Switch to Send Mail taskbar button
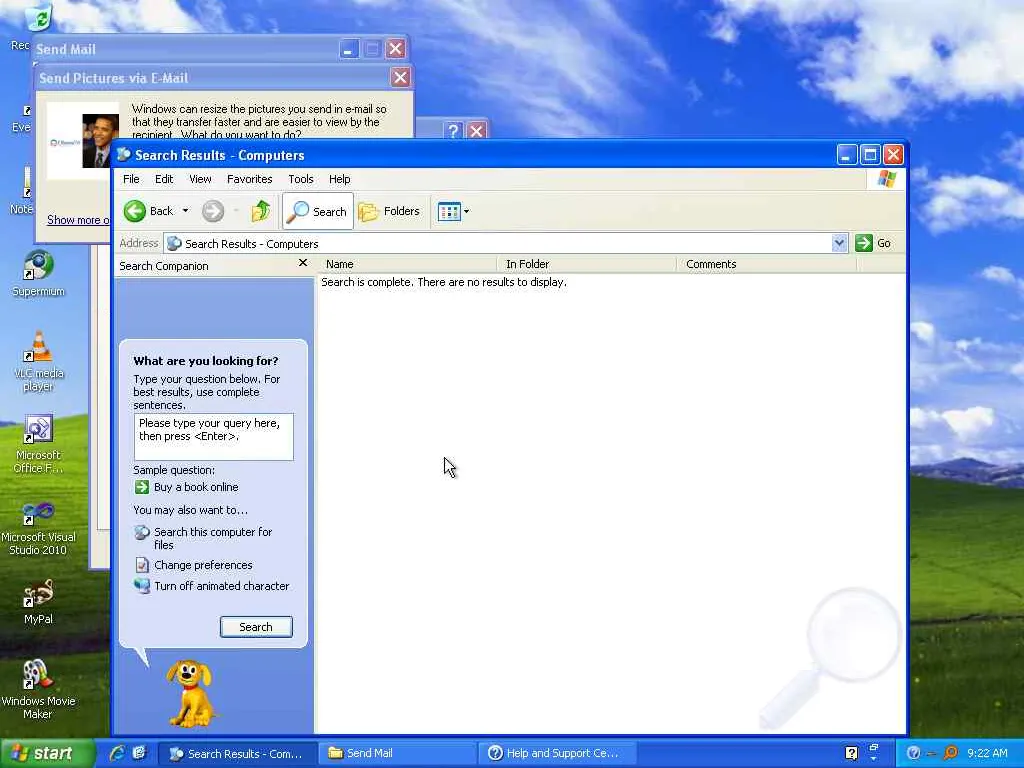The image size is (1024, 768). 398,754
